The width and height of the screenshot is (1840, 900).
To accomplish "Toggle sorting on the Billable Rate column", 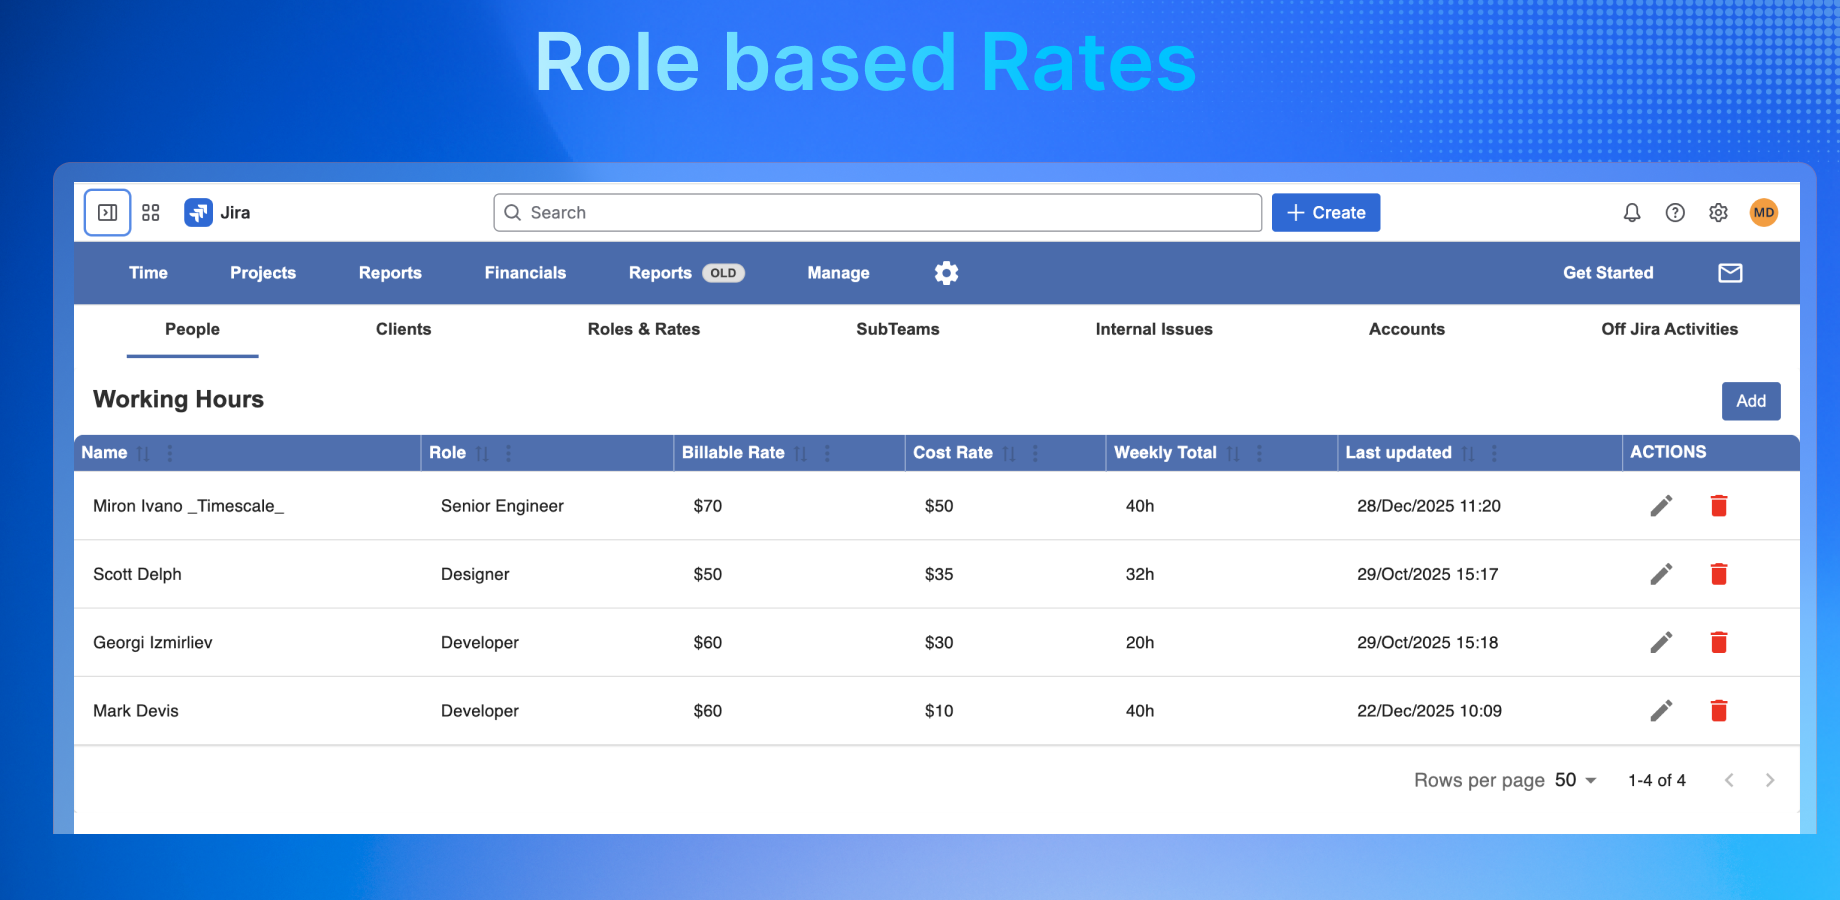I will click(800, 452).
